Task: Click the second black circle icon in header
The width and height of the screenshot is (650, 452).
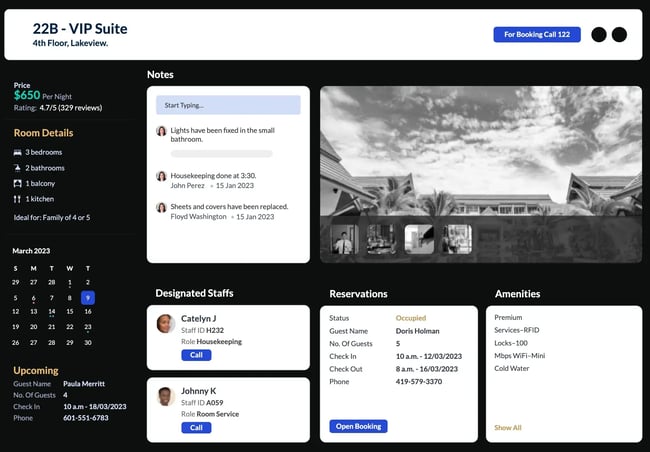Action: point(619,34)
